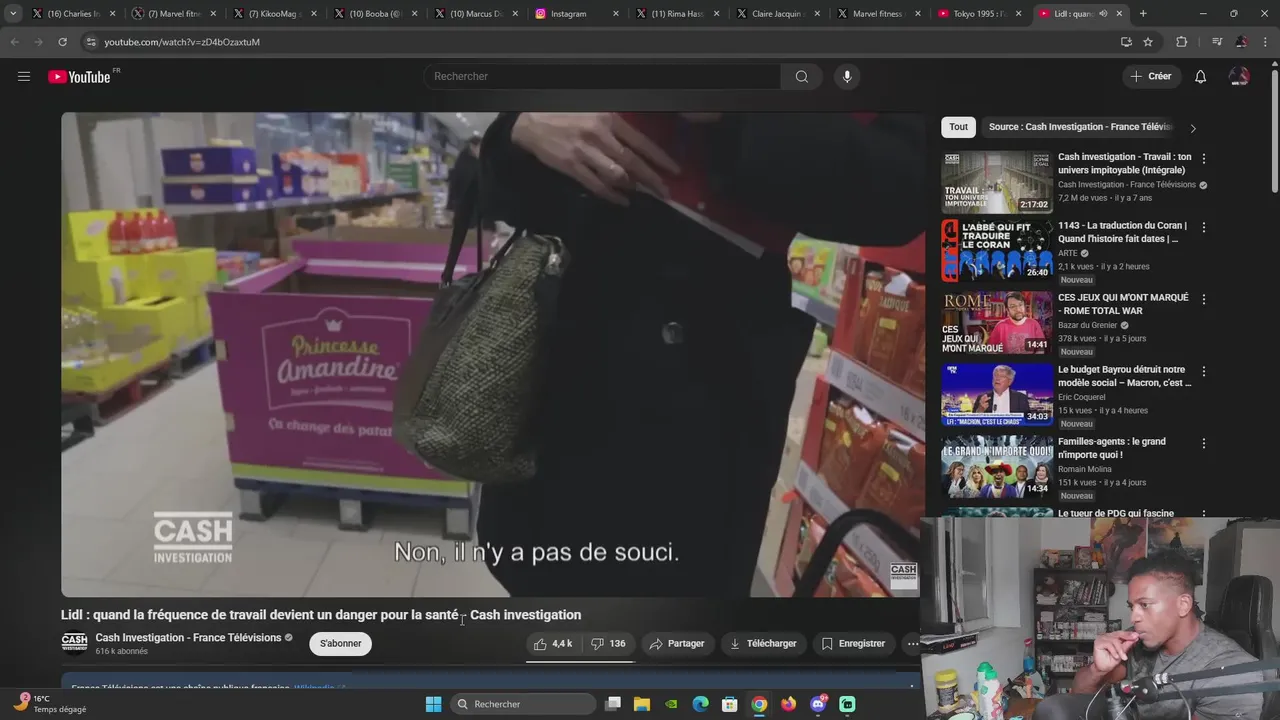Open Cash Investigation - France Télévisions channel link

(x=188, y=638)
